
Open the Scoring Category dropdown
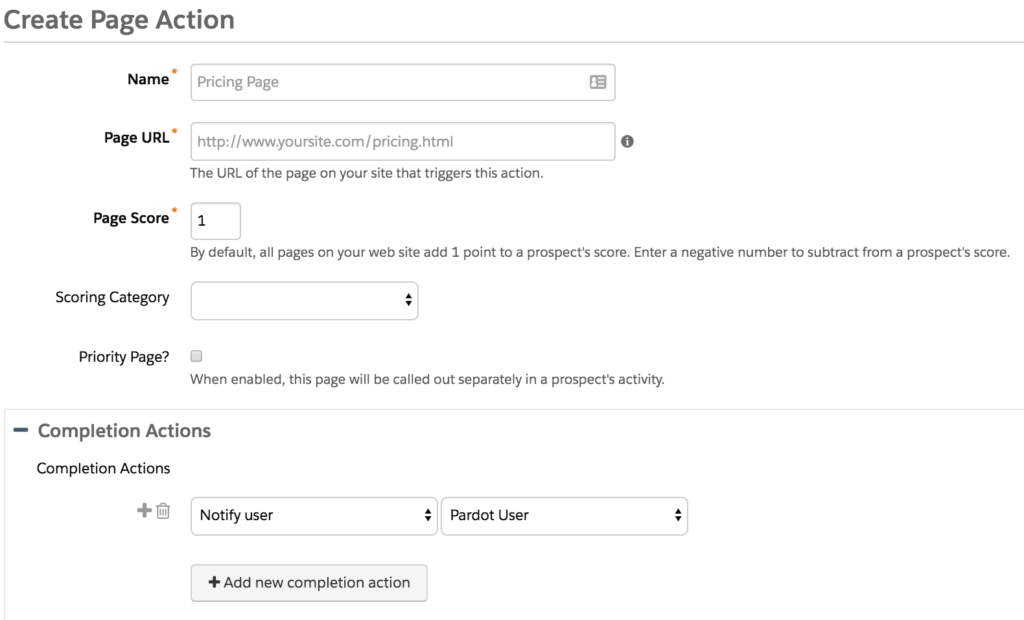(304, 299)
